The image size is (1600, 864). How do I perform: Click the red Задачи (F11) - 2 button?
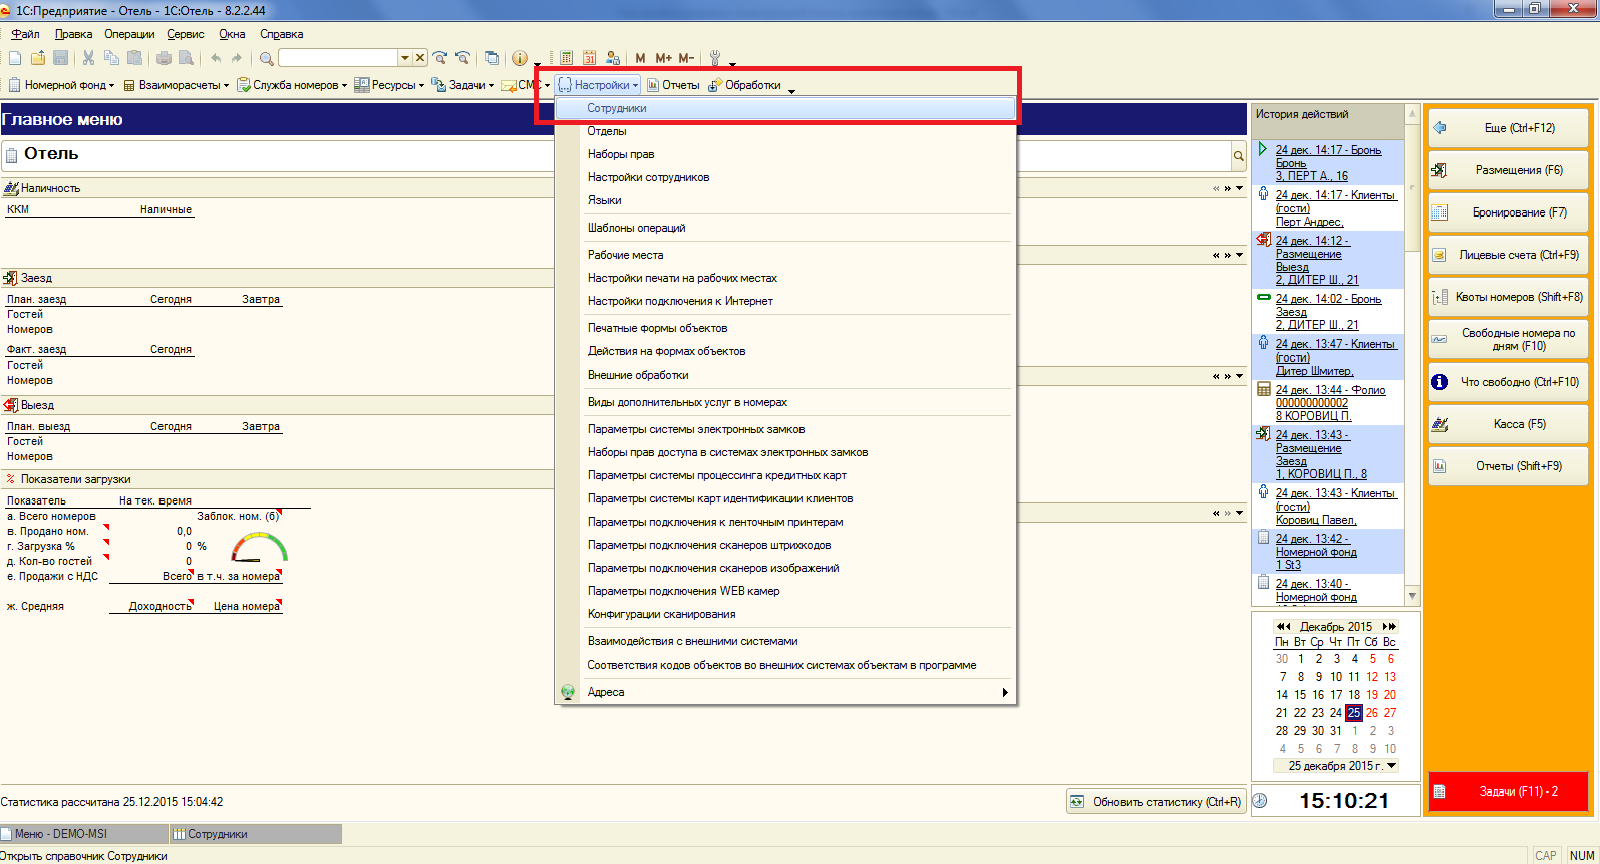[x=1508, y=791]
